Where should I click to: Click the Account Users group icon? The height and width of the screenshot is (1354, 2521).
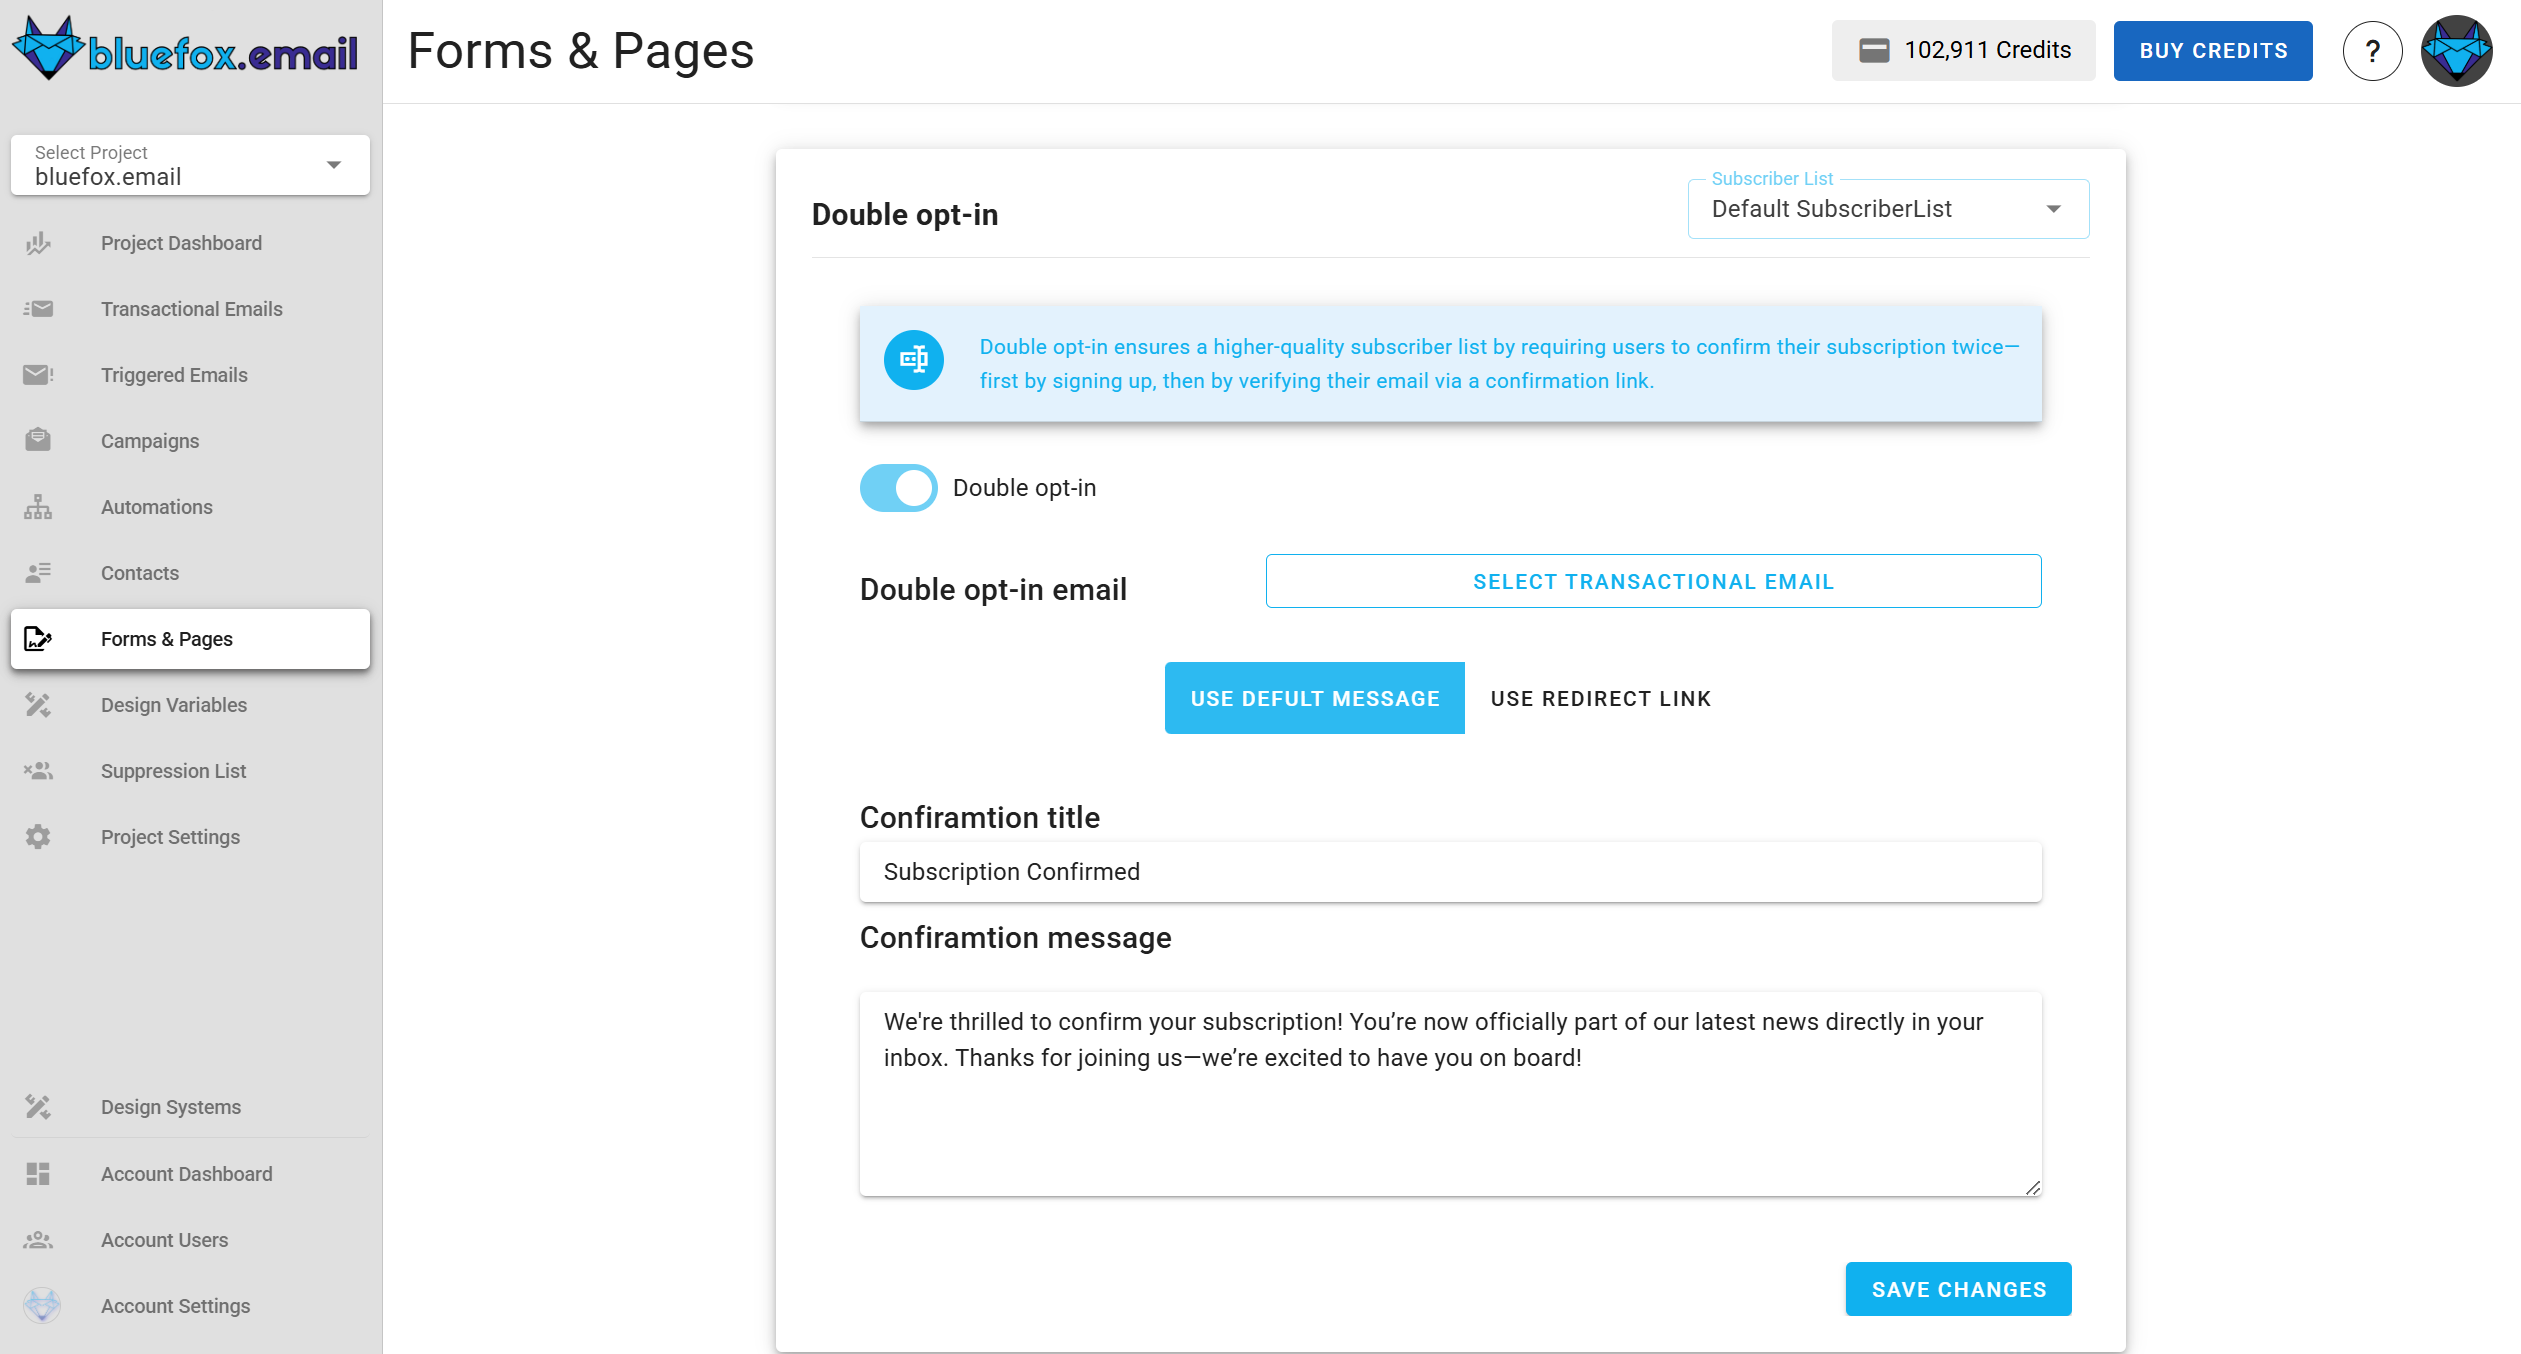click(38, 1240)
